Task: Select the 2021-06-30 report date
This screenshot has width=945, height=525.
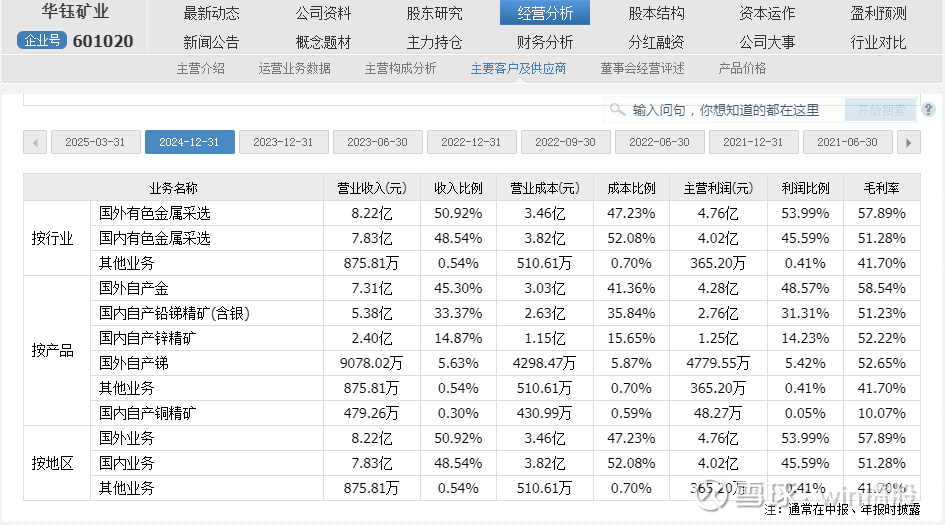Action: [x=847, y=142]
